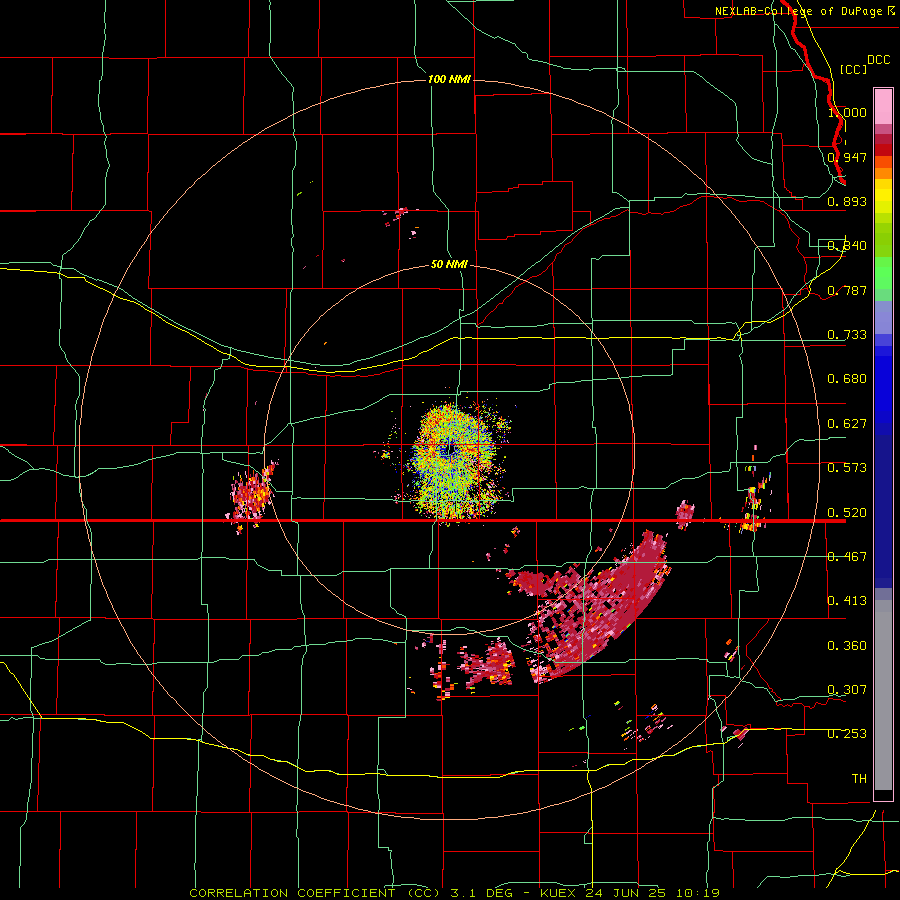
Task: Click the 0.360 scale value
Action: [847, 646]
